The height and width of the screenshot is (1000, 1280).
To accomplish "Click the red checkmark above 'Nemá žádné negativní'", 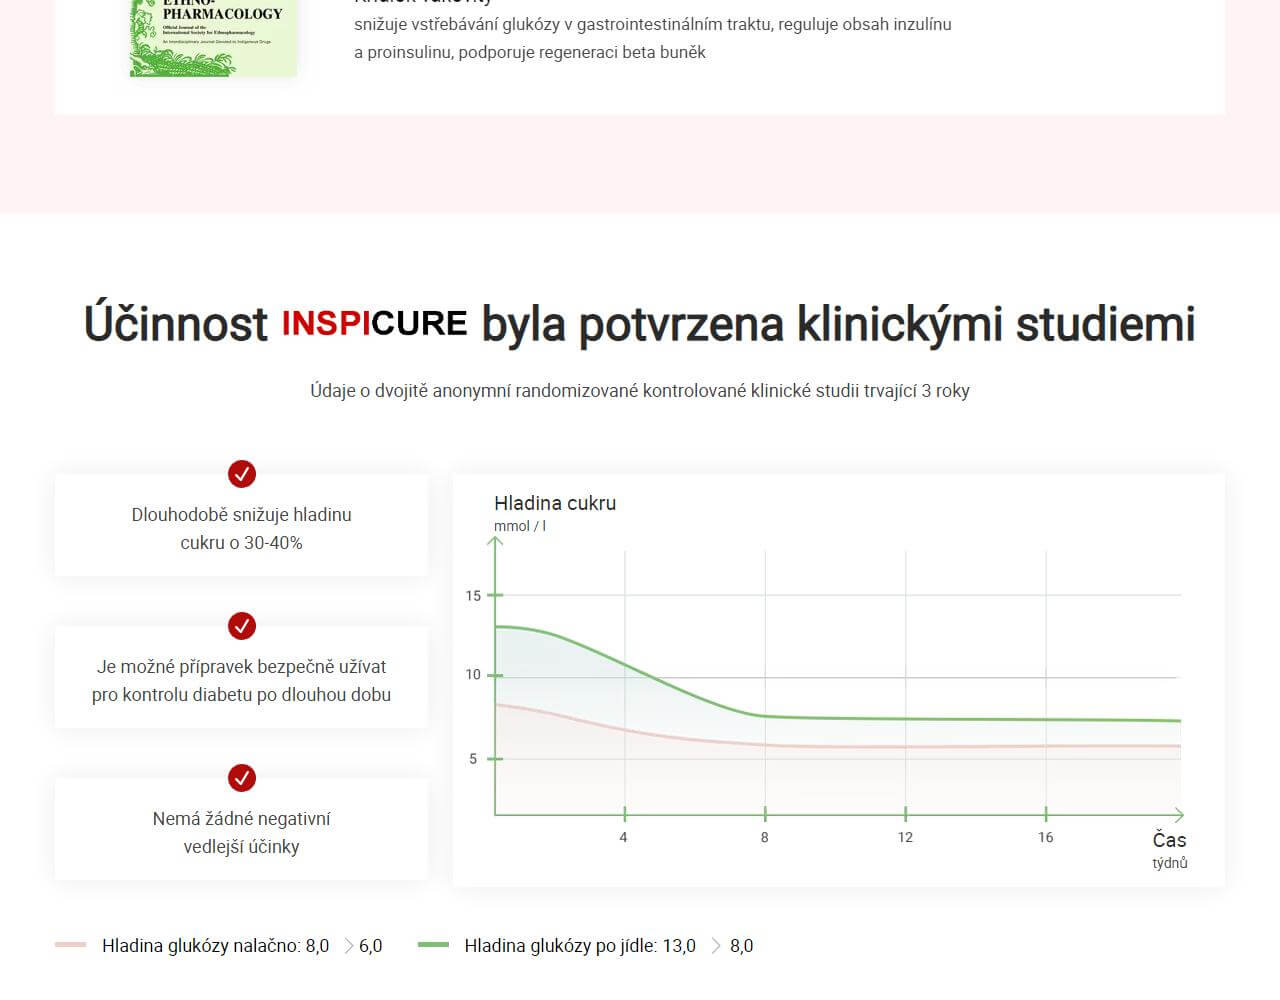I will pos(242,778).
